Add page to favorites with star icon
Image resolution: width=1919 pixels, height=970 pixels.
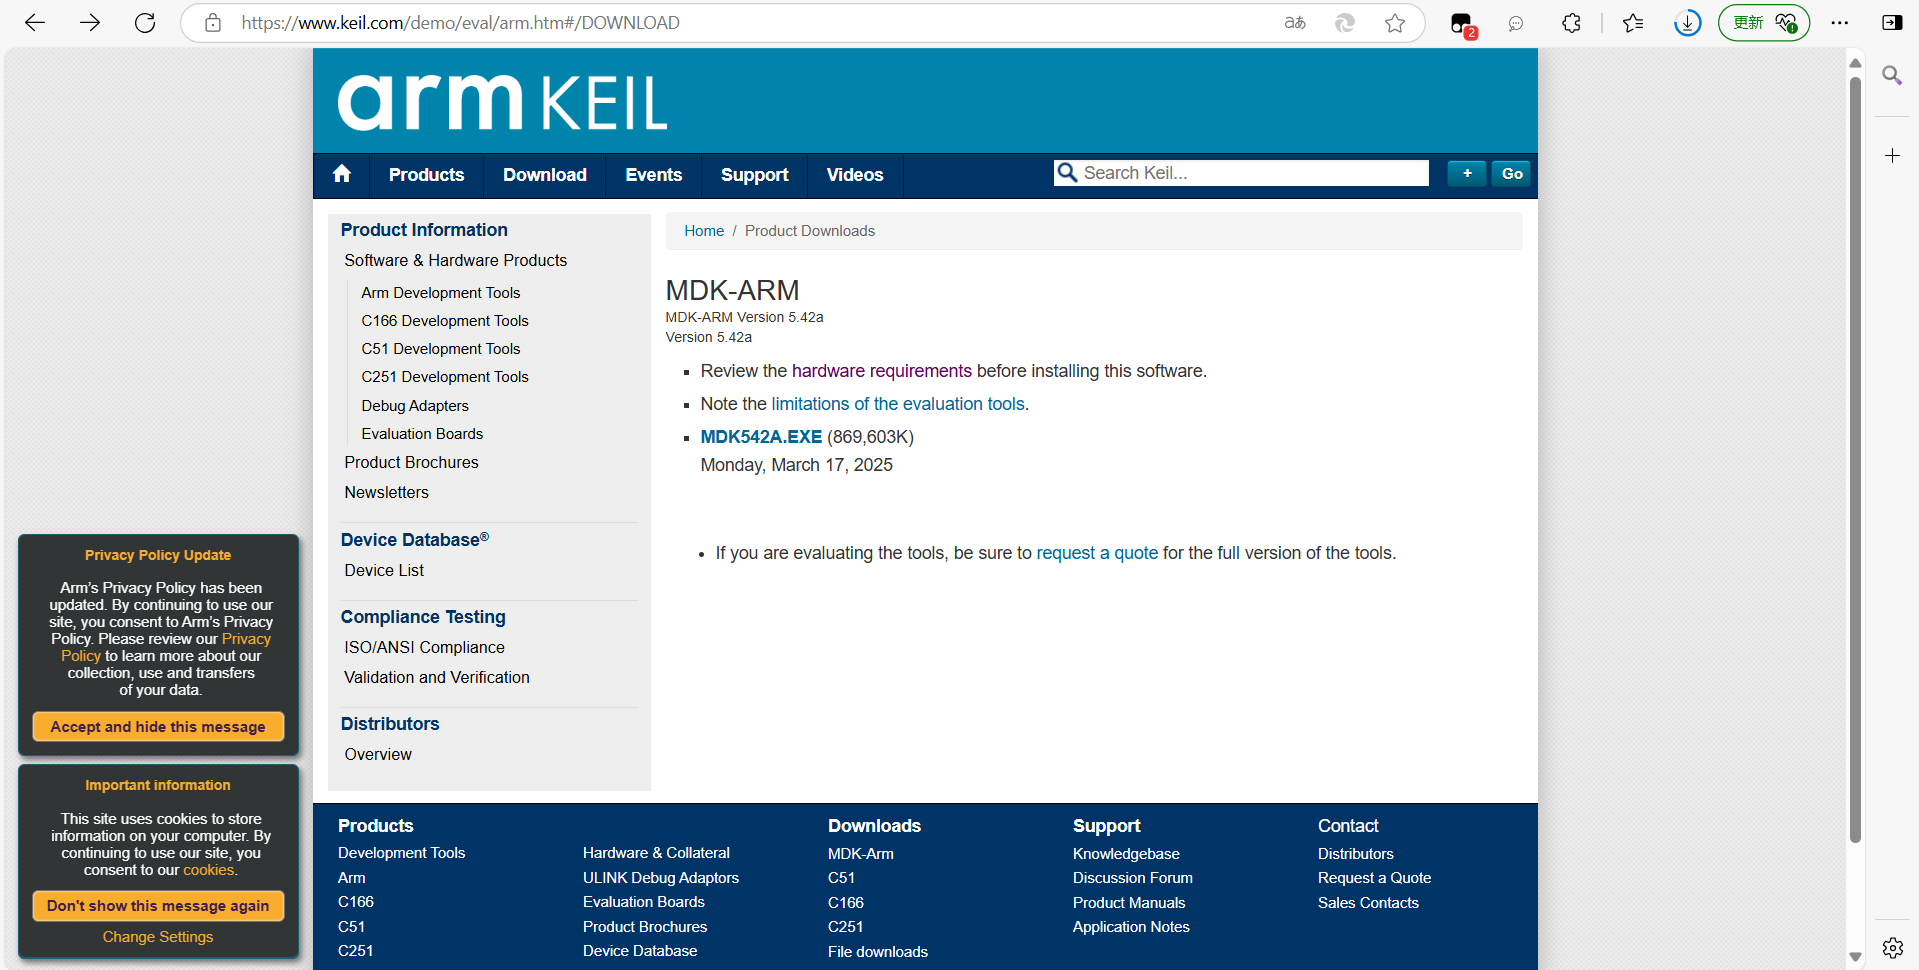pos(1395,23)
